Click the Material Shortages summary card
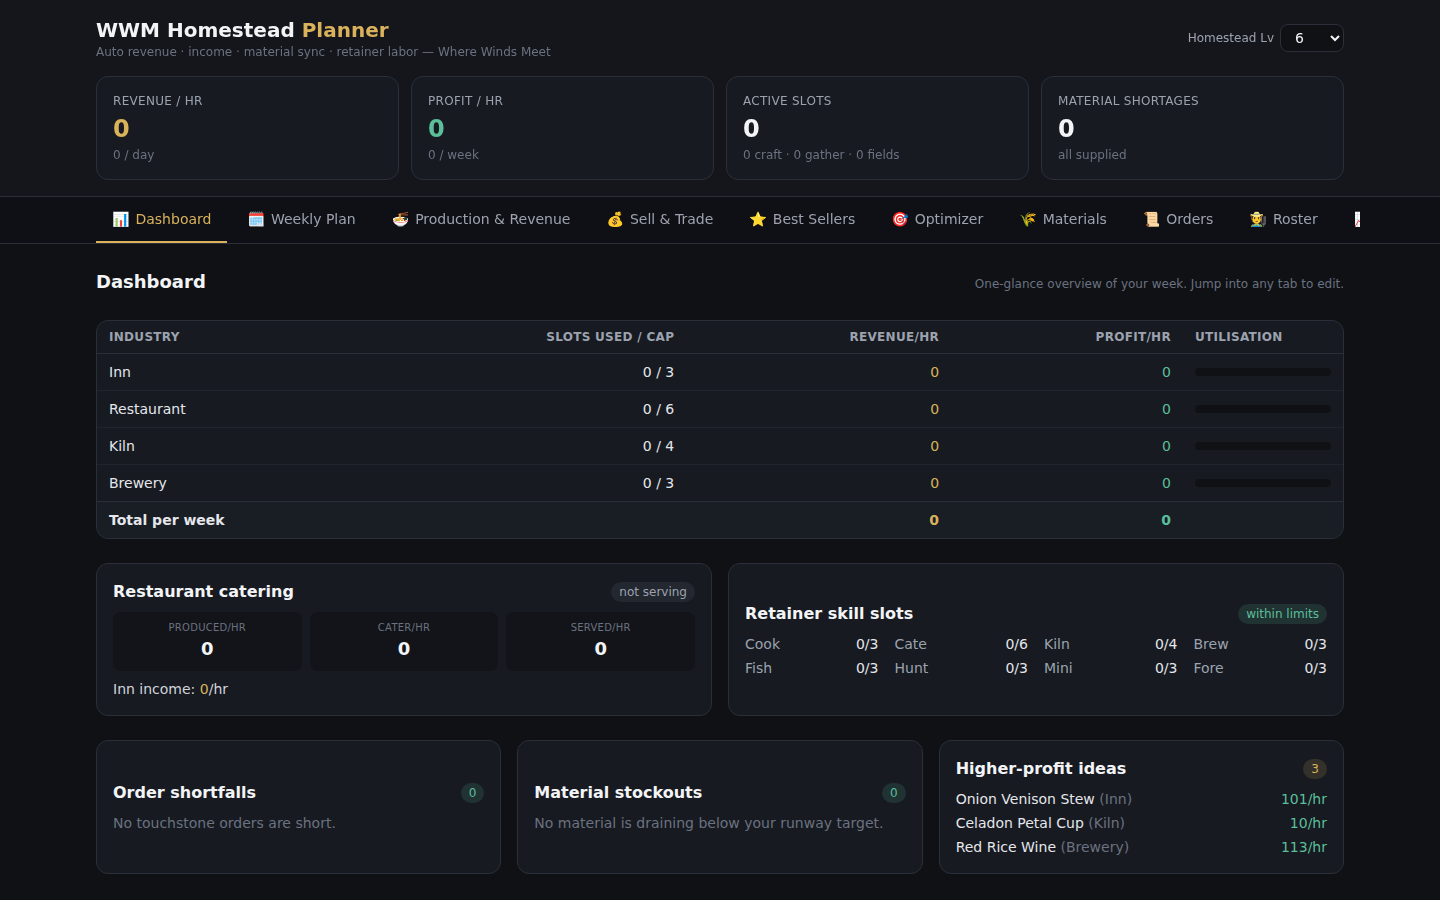The image size is (1440, 900). 1192,128
